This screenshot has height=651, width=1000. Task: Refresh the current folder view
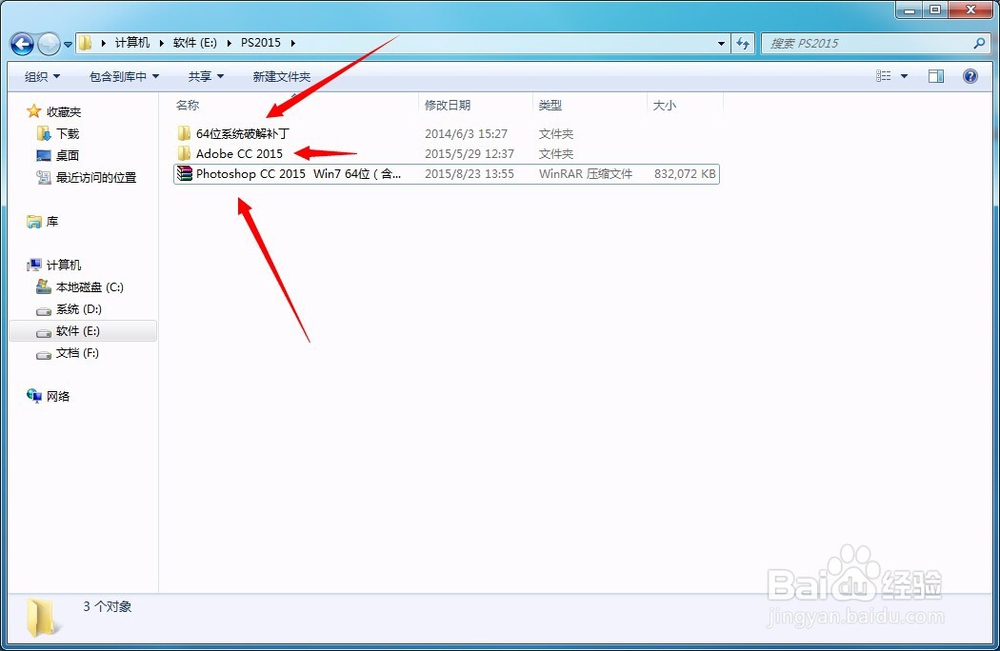click(743, 43)
